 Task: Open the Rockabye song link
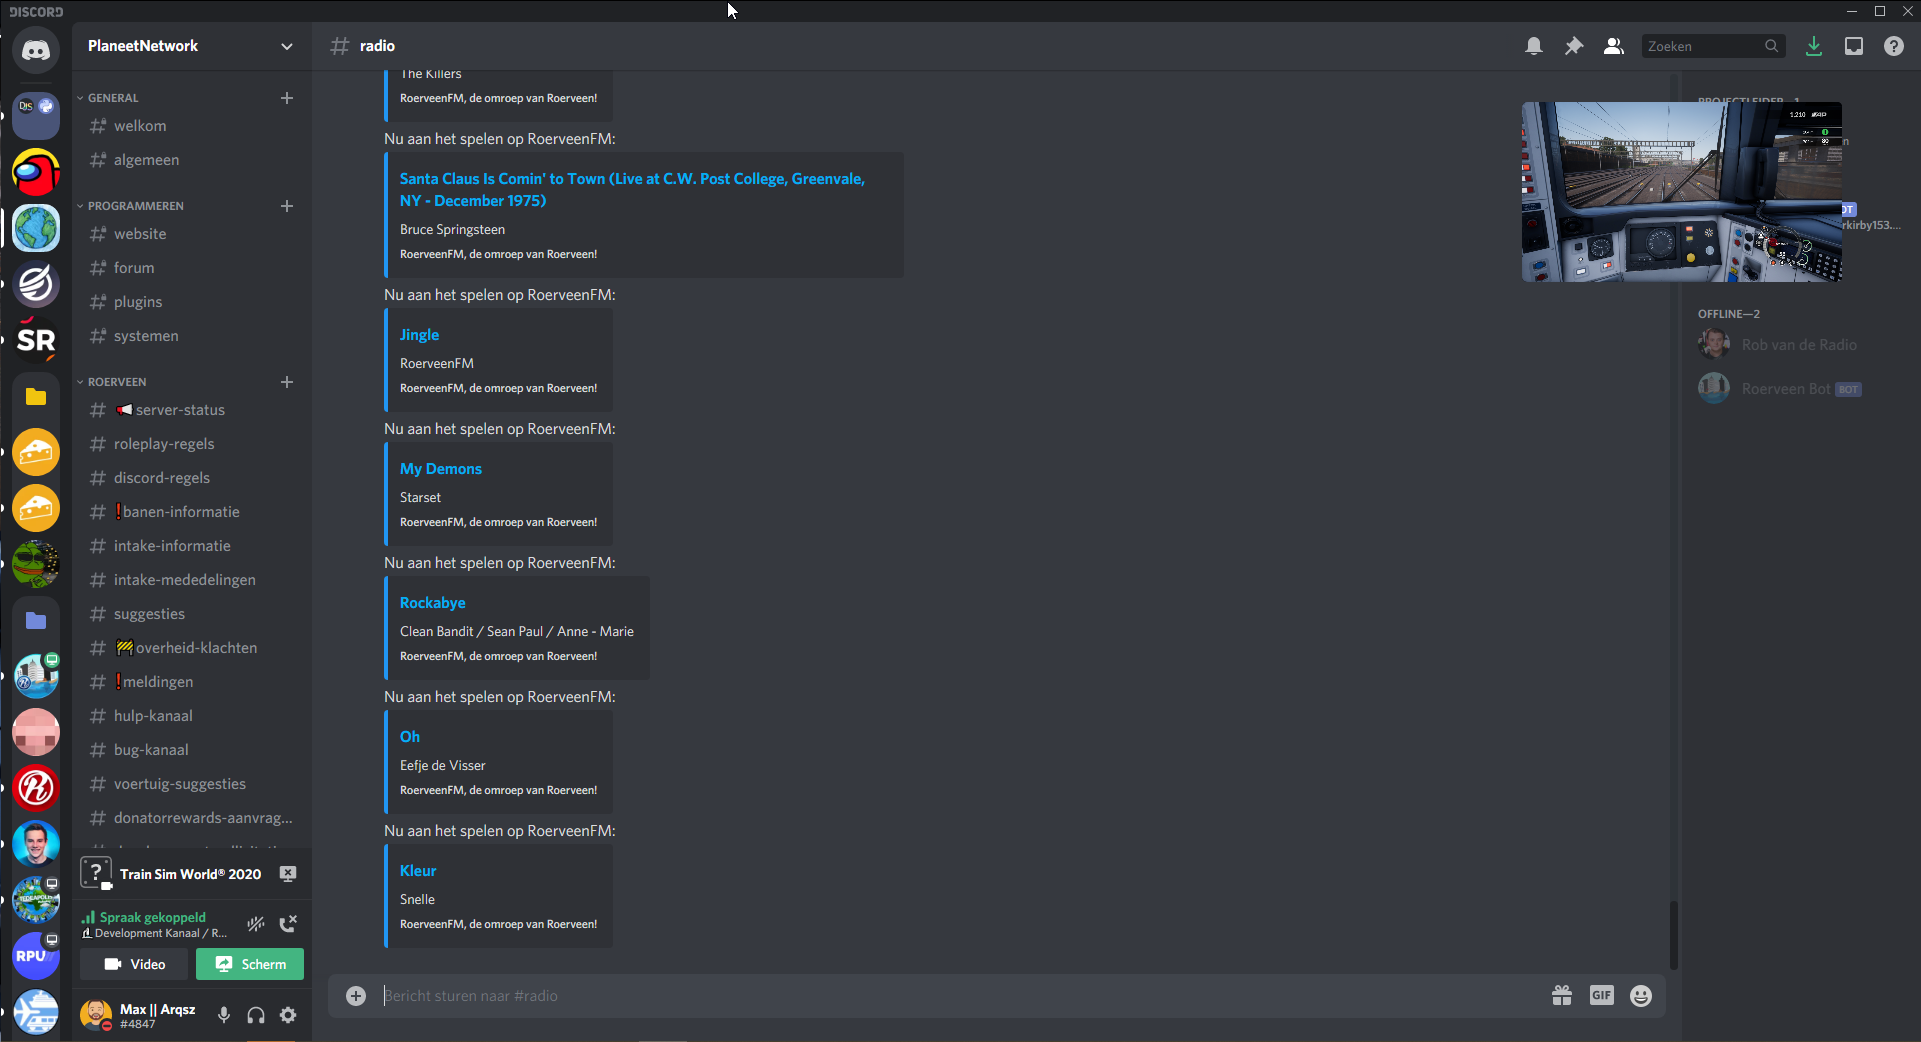pos(432,603)
